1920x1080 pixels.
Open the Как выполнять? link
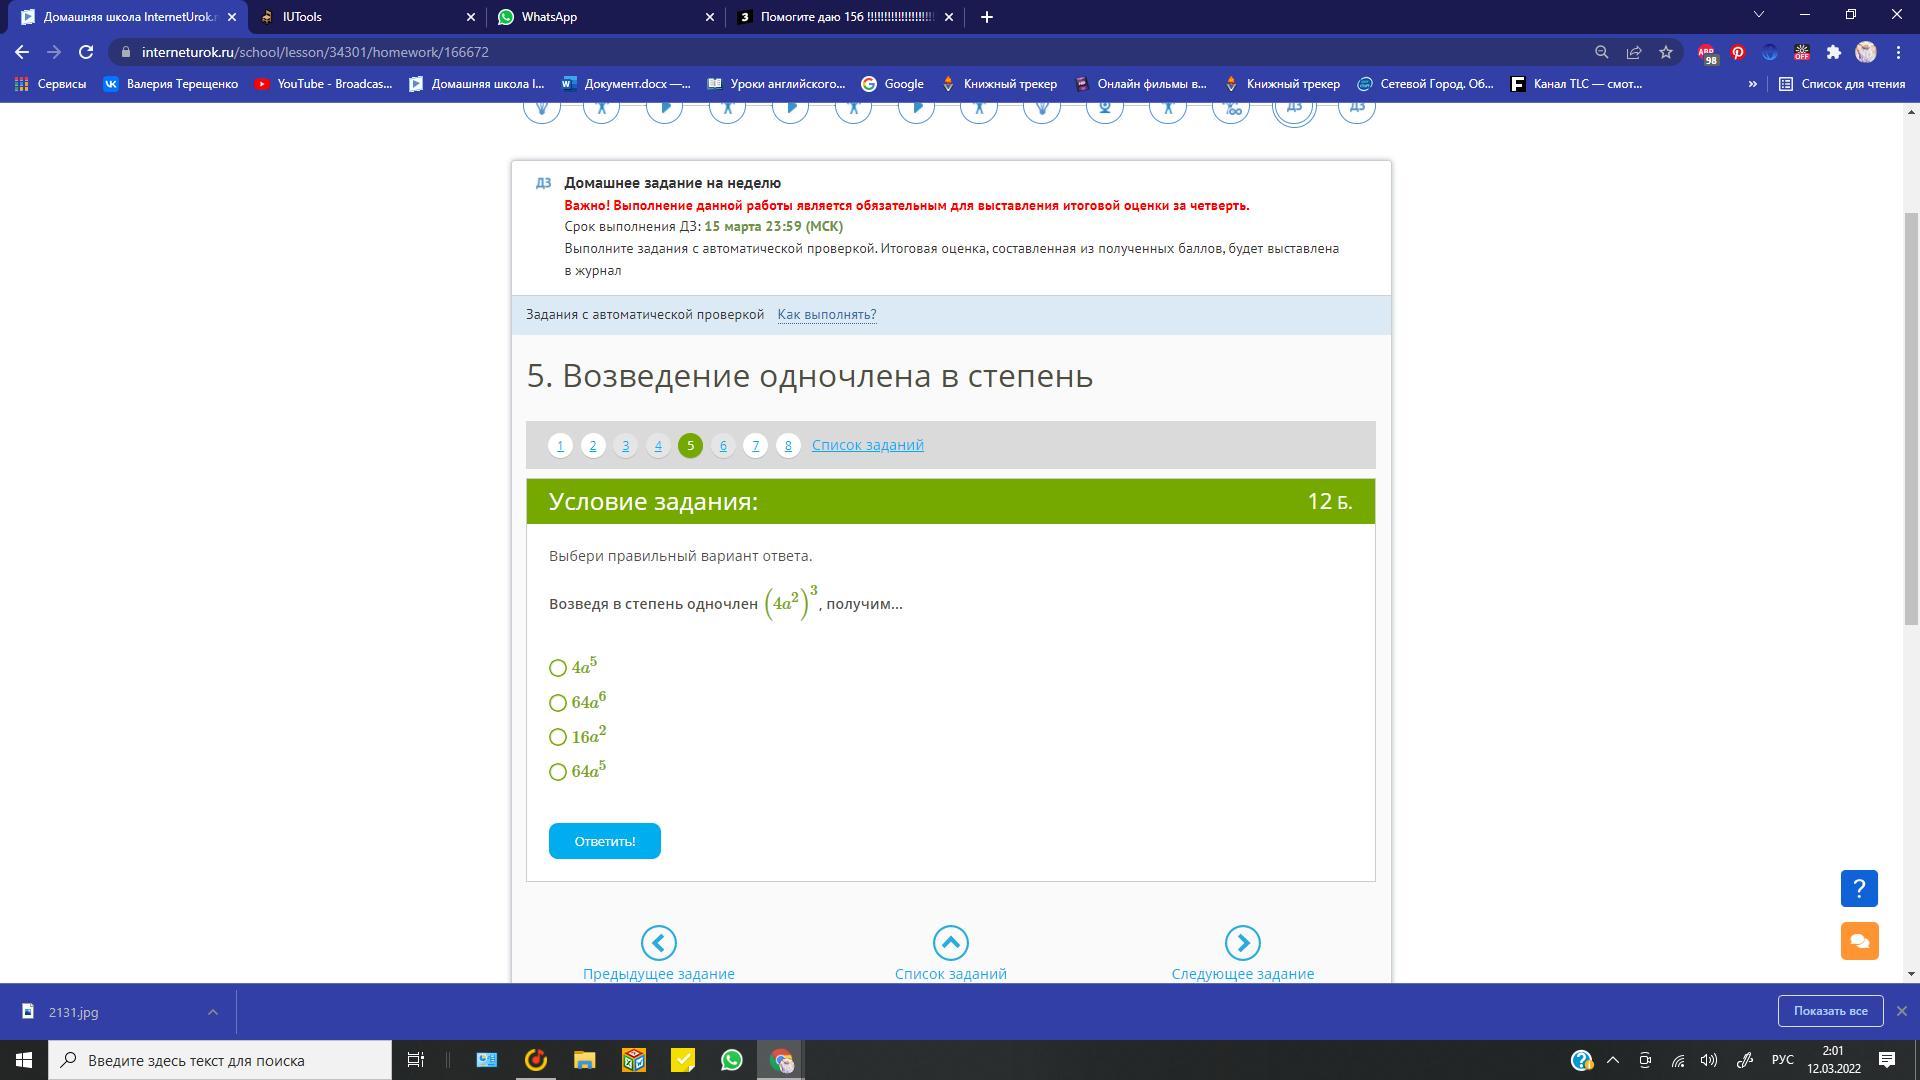[x=826, y=314]
